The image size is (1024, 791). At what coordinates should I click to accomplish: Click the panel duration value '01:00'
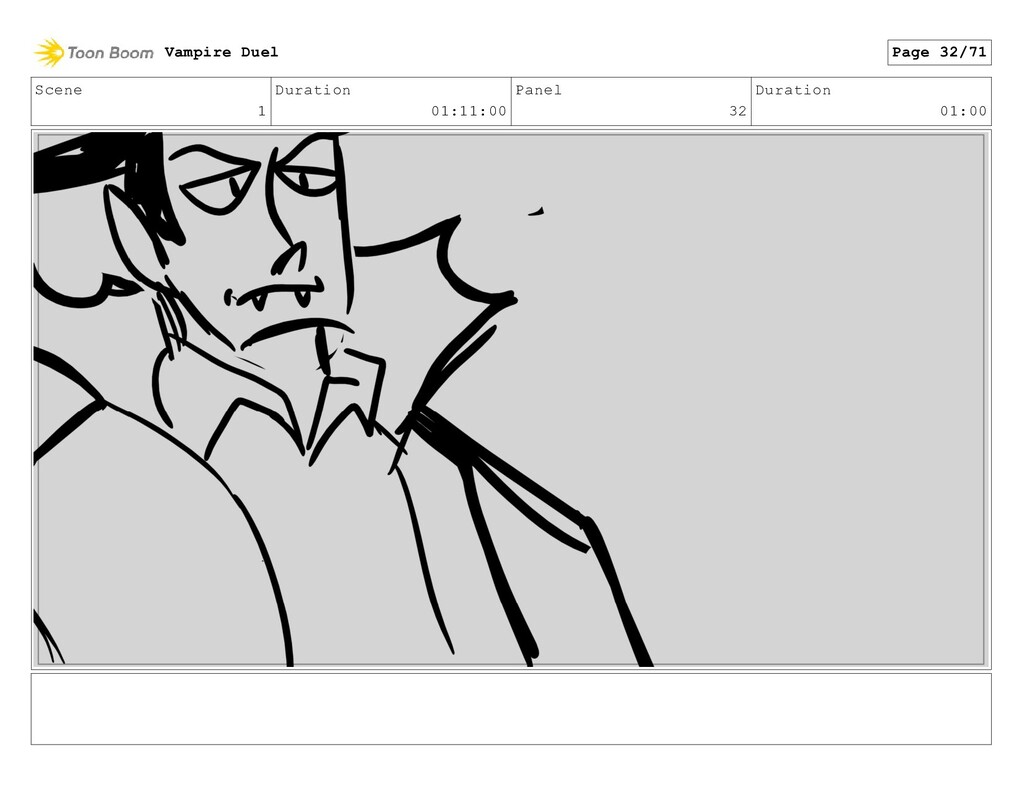[963, 111]
